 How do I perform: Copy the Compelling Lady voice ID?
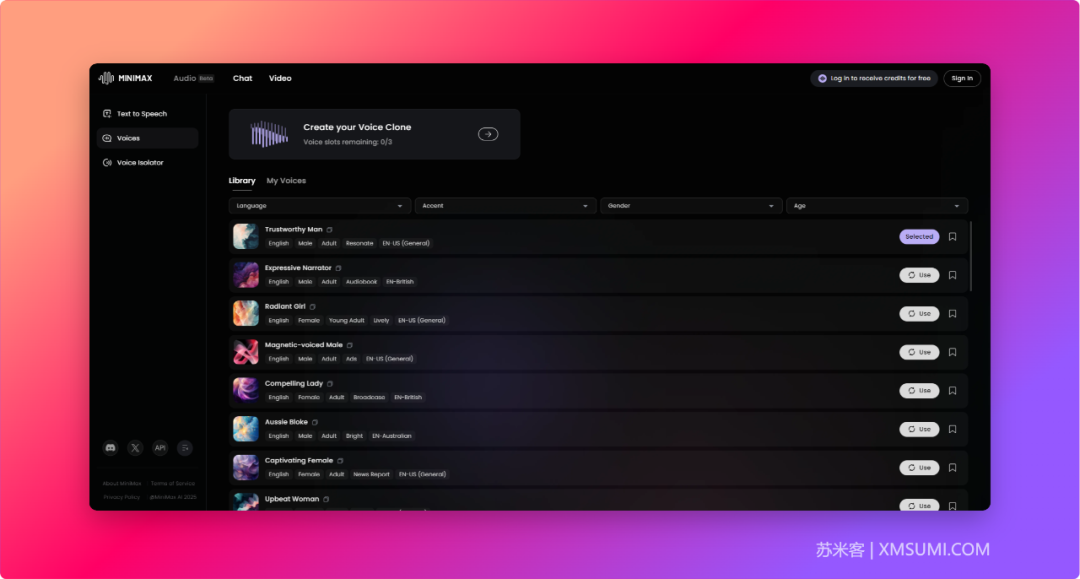click(x=330, y=384)
